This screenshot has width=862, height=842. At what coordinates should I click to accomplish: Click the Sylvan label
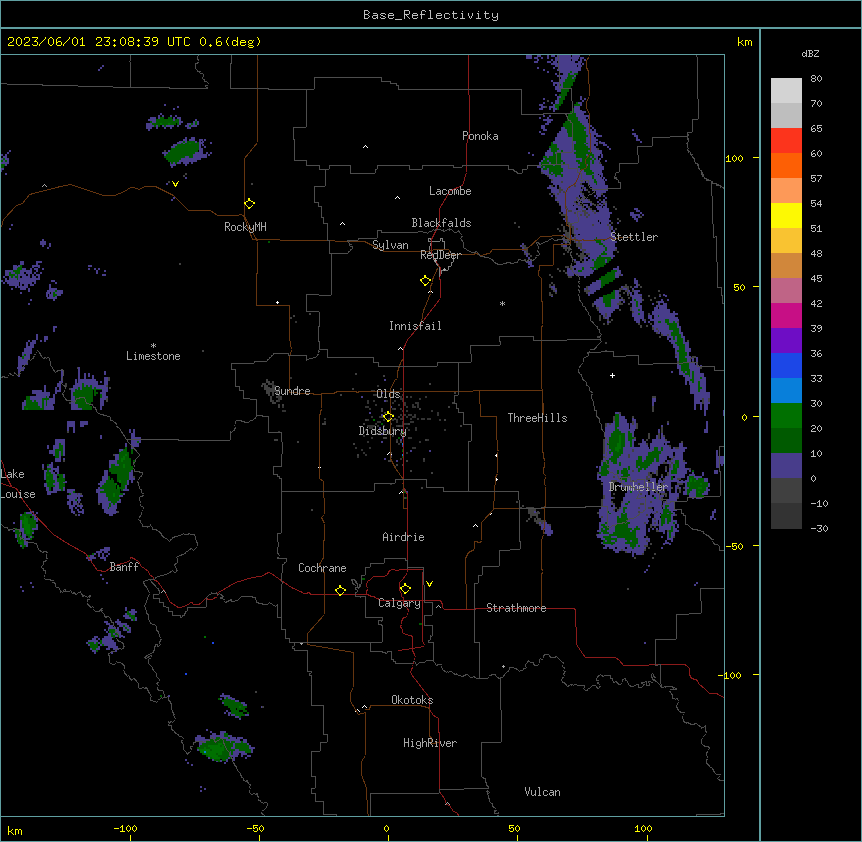390,245
